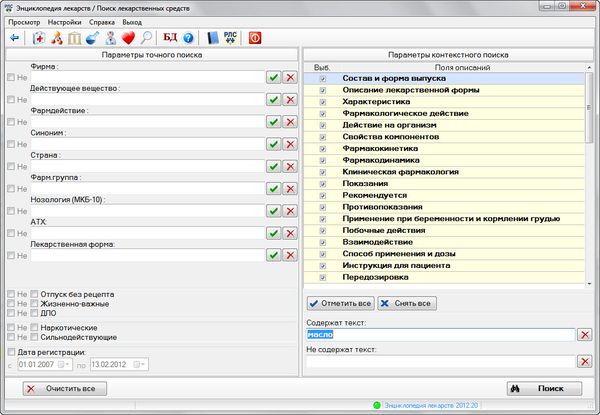
Task: Open the Справка menu
Action: pos(103,21)
